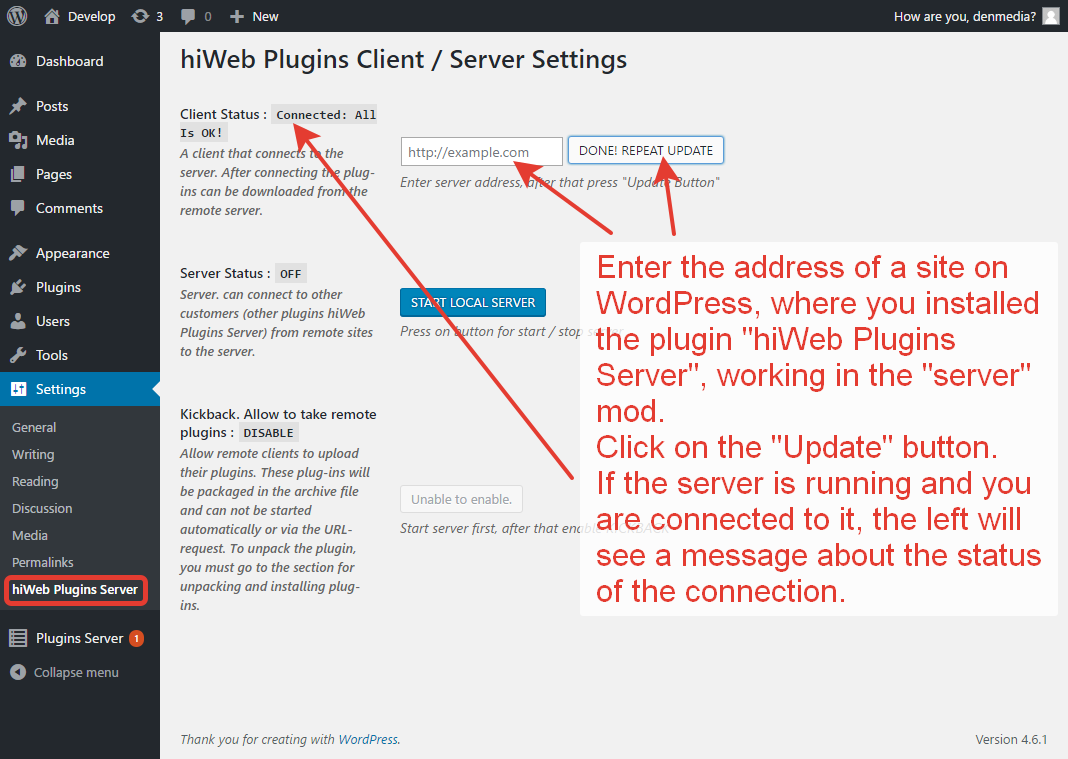
Task: Click the Tools wrench icon
Action: [x=18, y=356]
